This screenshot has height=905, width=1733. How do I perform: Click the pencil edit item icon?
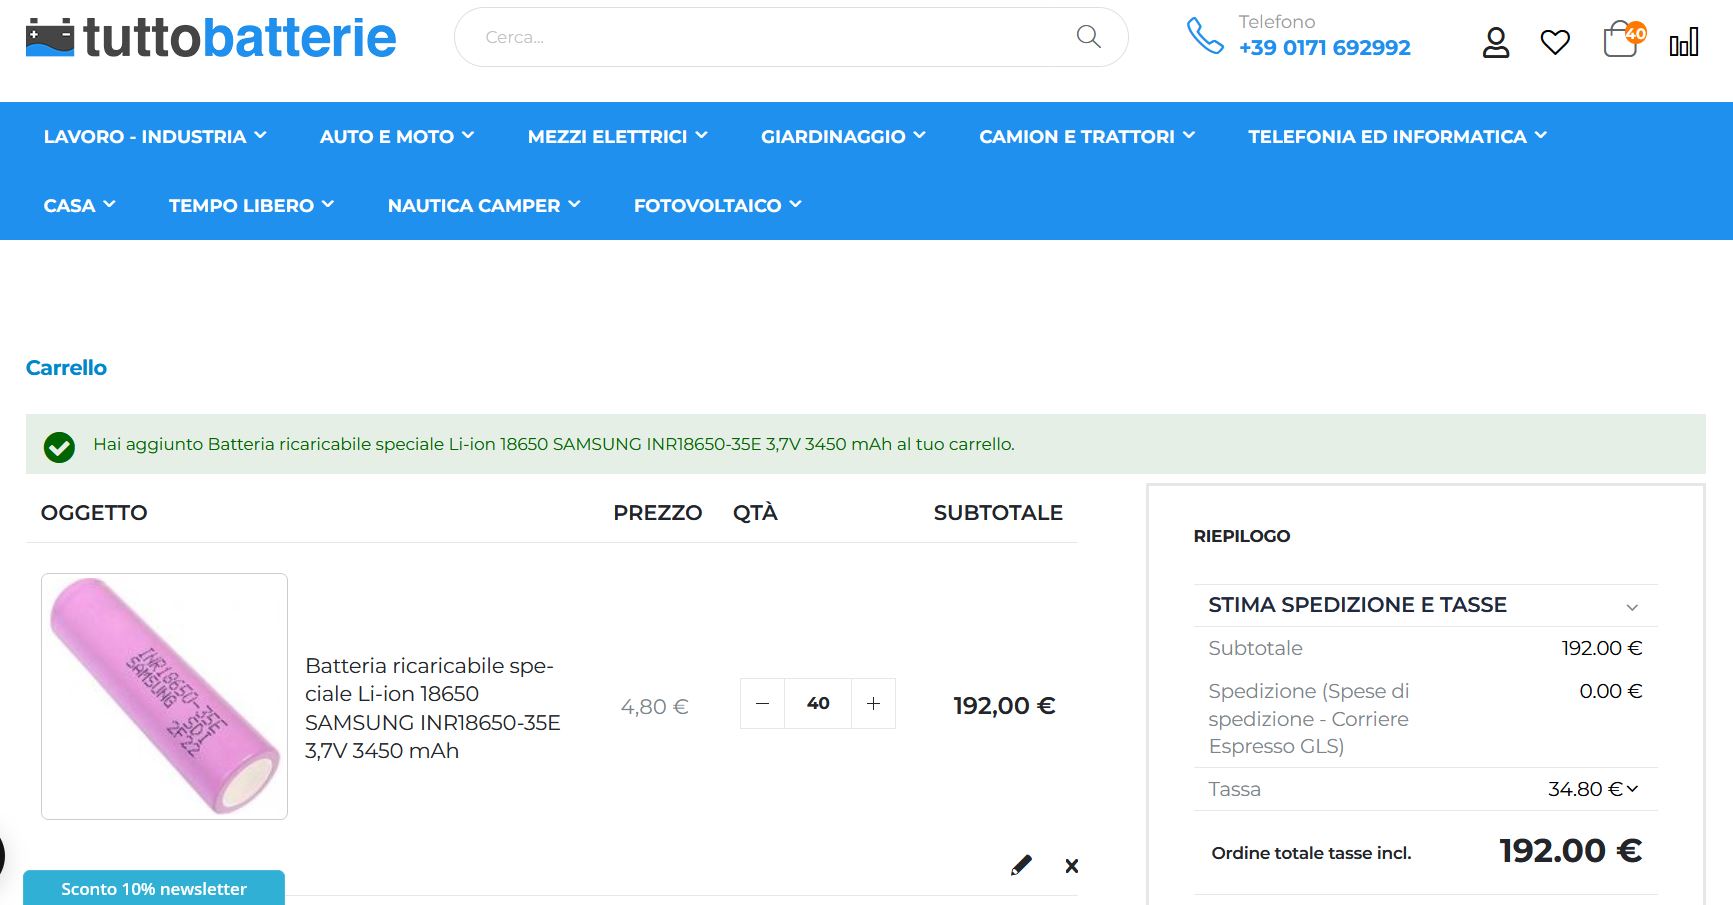1021,866
